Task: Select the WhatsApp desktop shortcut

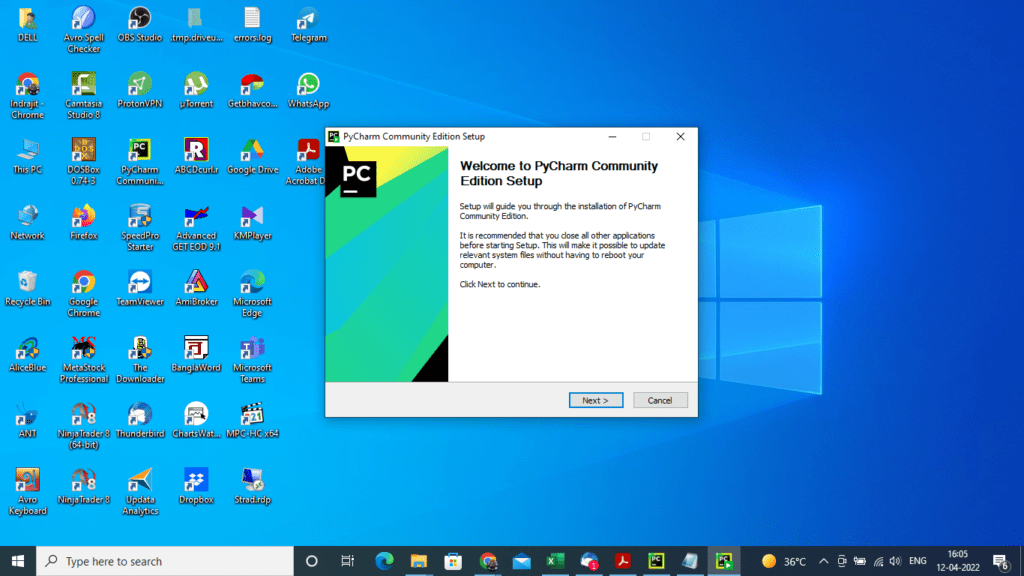Action: point(308,91)
